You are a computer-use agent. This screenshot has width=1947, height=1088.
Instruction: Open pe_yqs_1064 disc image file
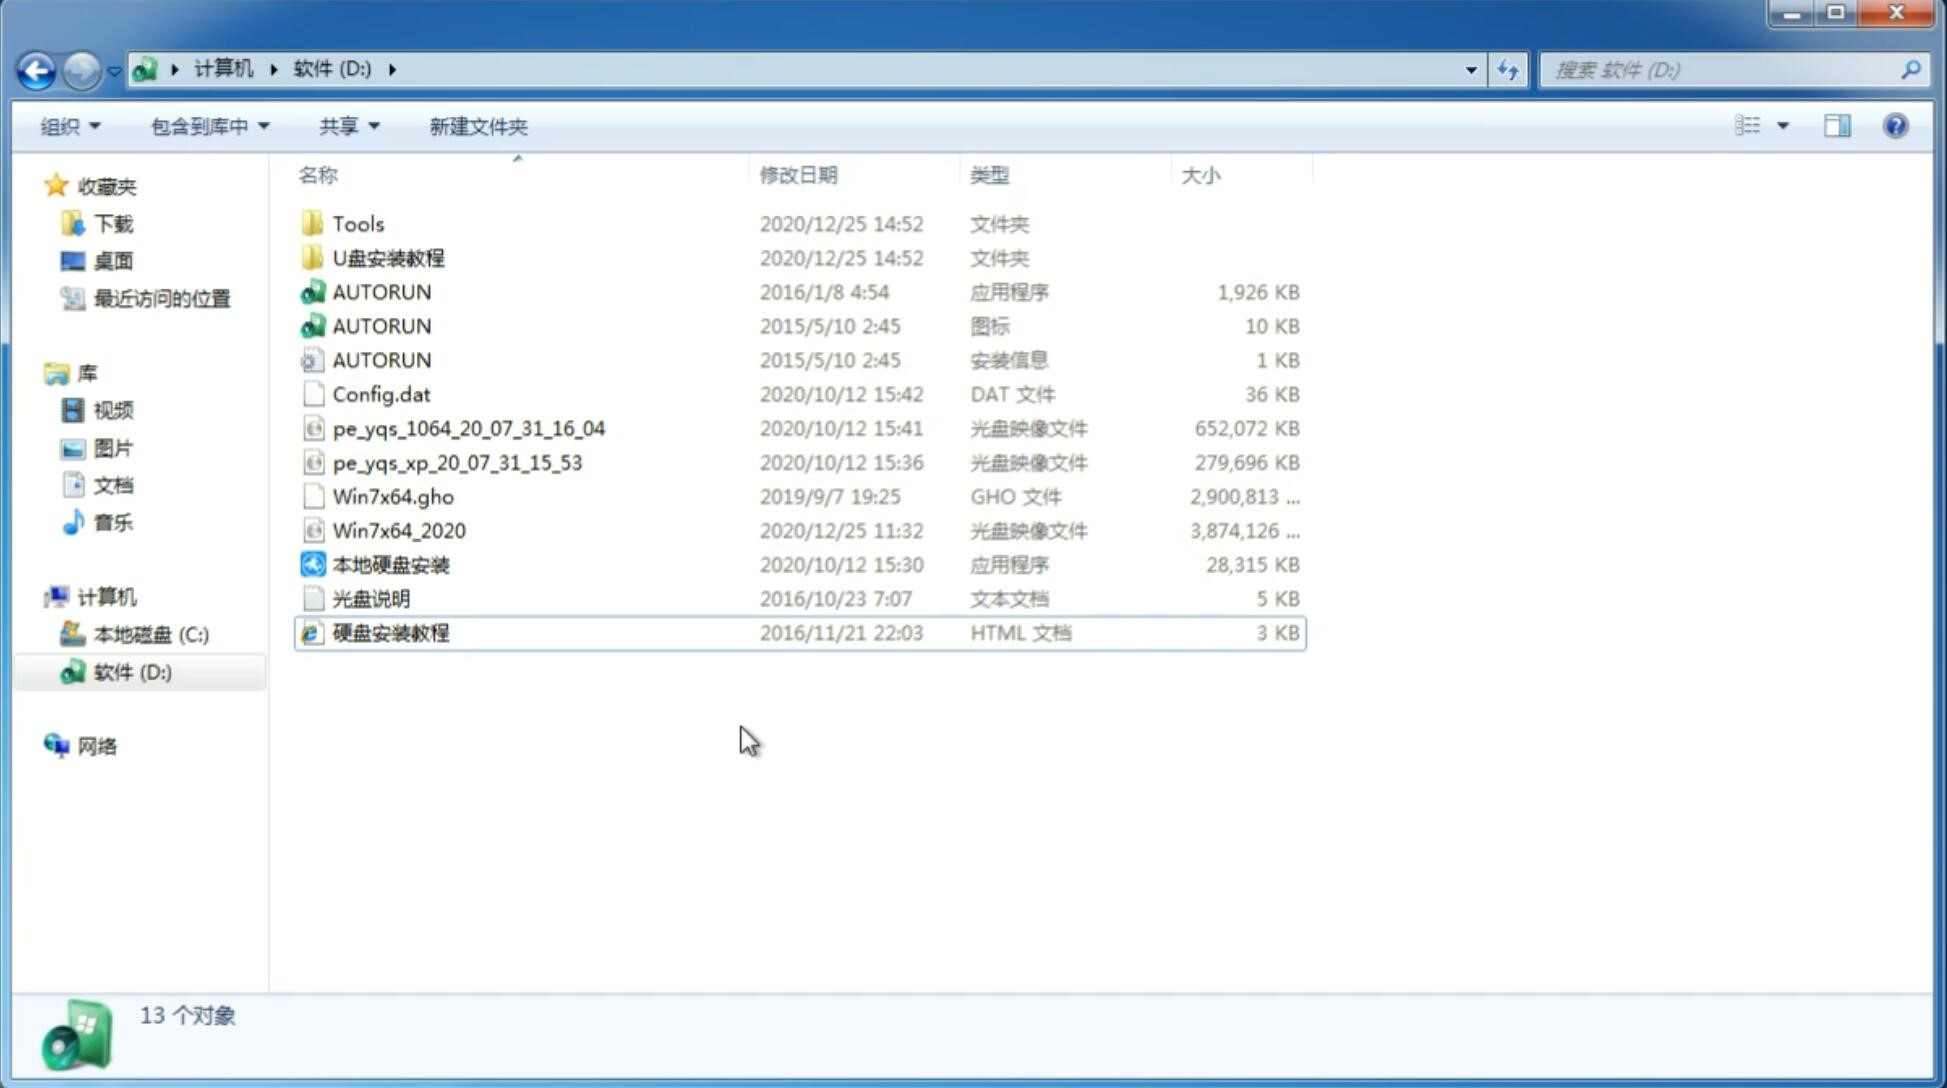point(468,428)
